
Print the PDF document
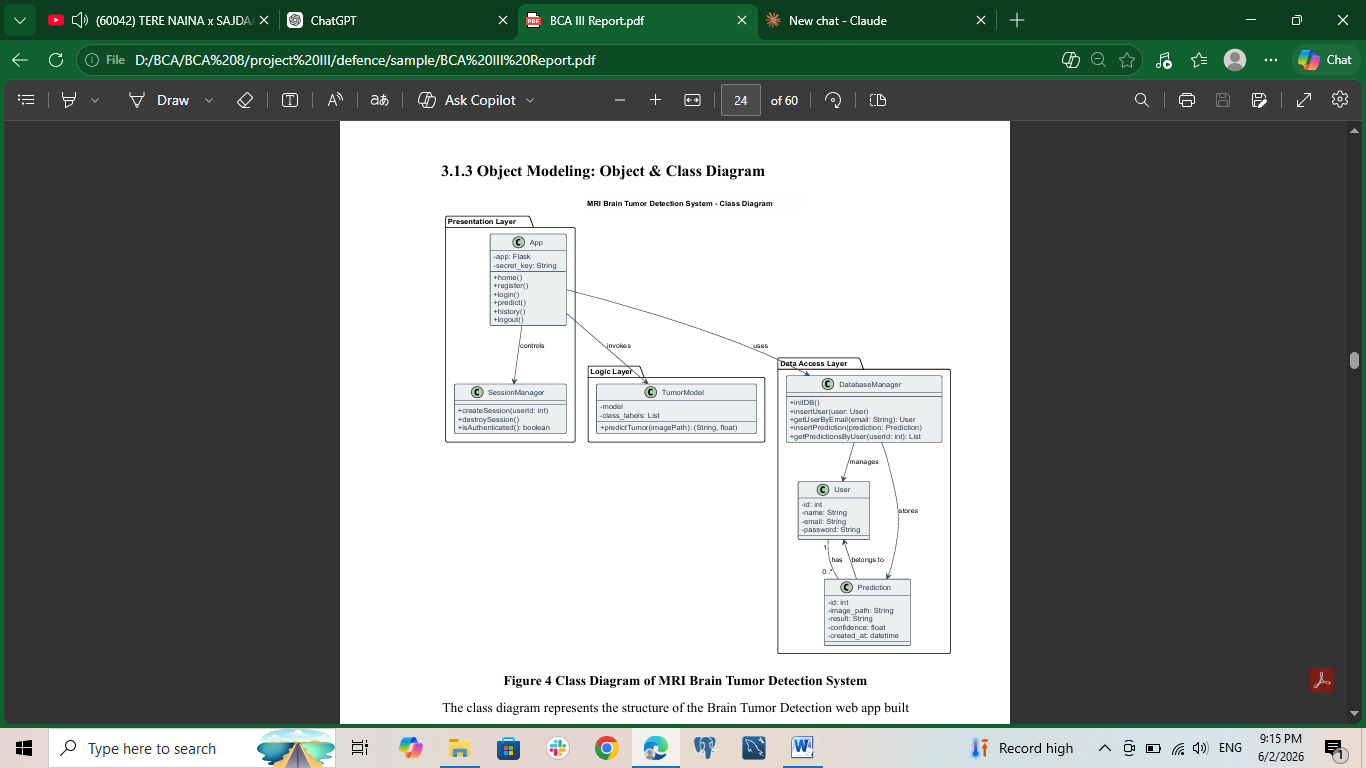pyautogui.click(x=1187, y=100)
